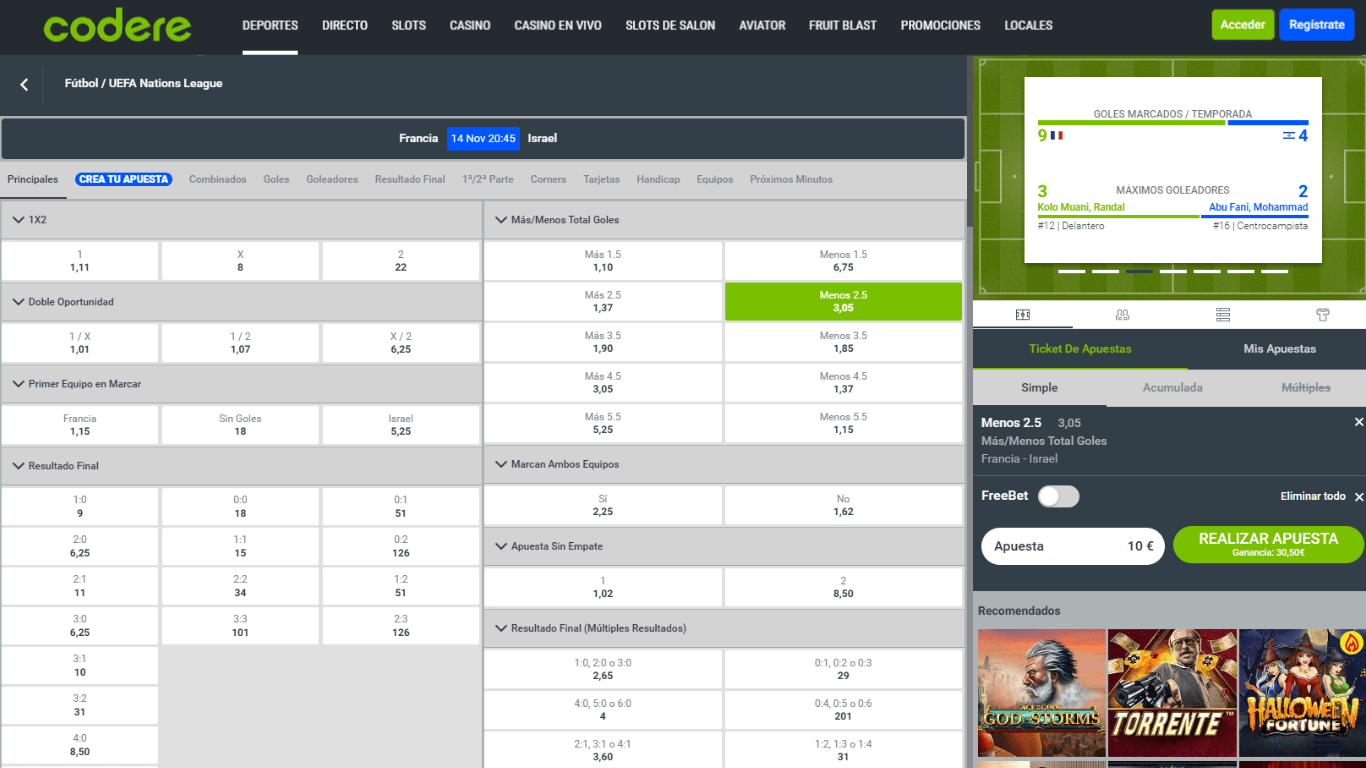Open the Torrente slot game thumbnail

[1172, 693]
